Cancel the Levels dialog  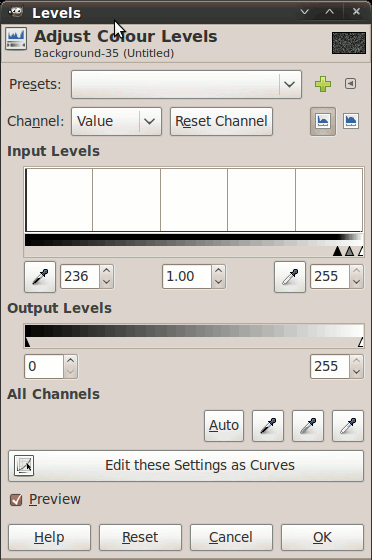pos(231,538)
